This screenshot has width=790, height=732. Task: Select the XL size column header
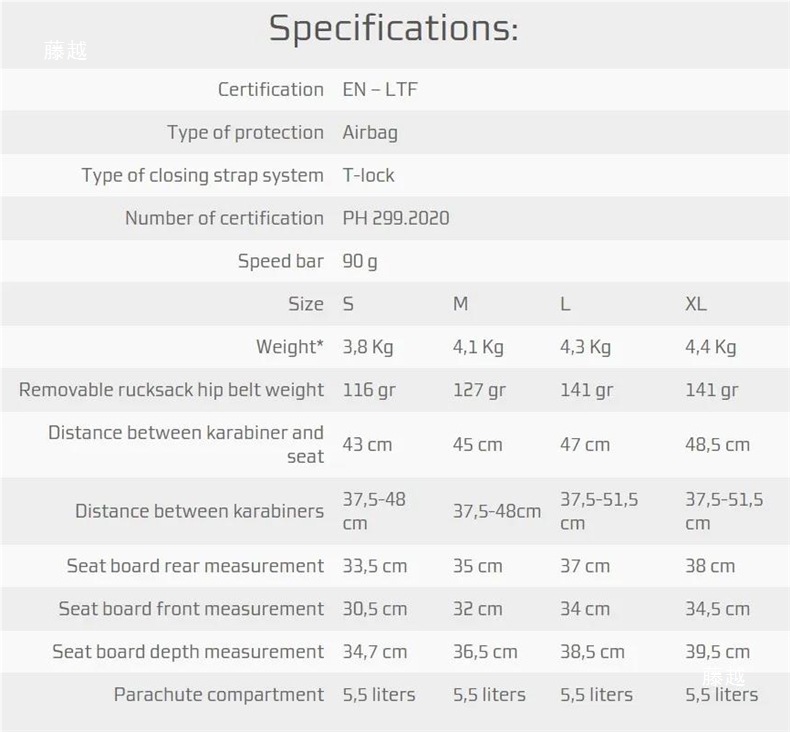696,304
